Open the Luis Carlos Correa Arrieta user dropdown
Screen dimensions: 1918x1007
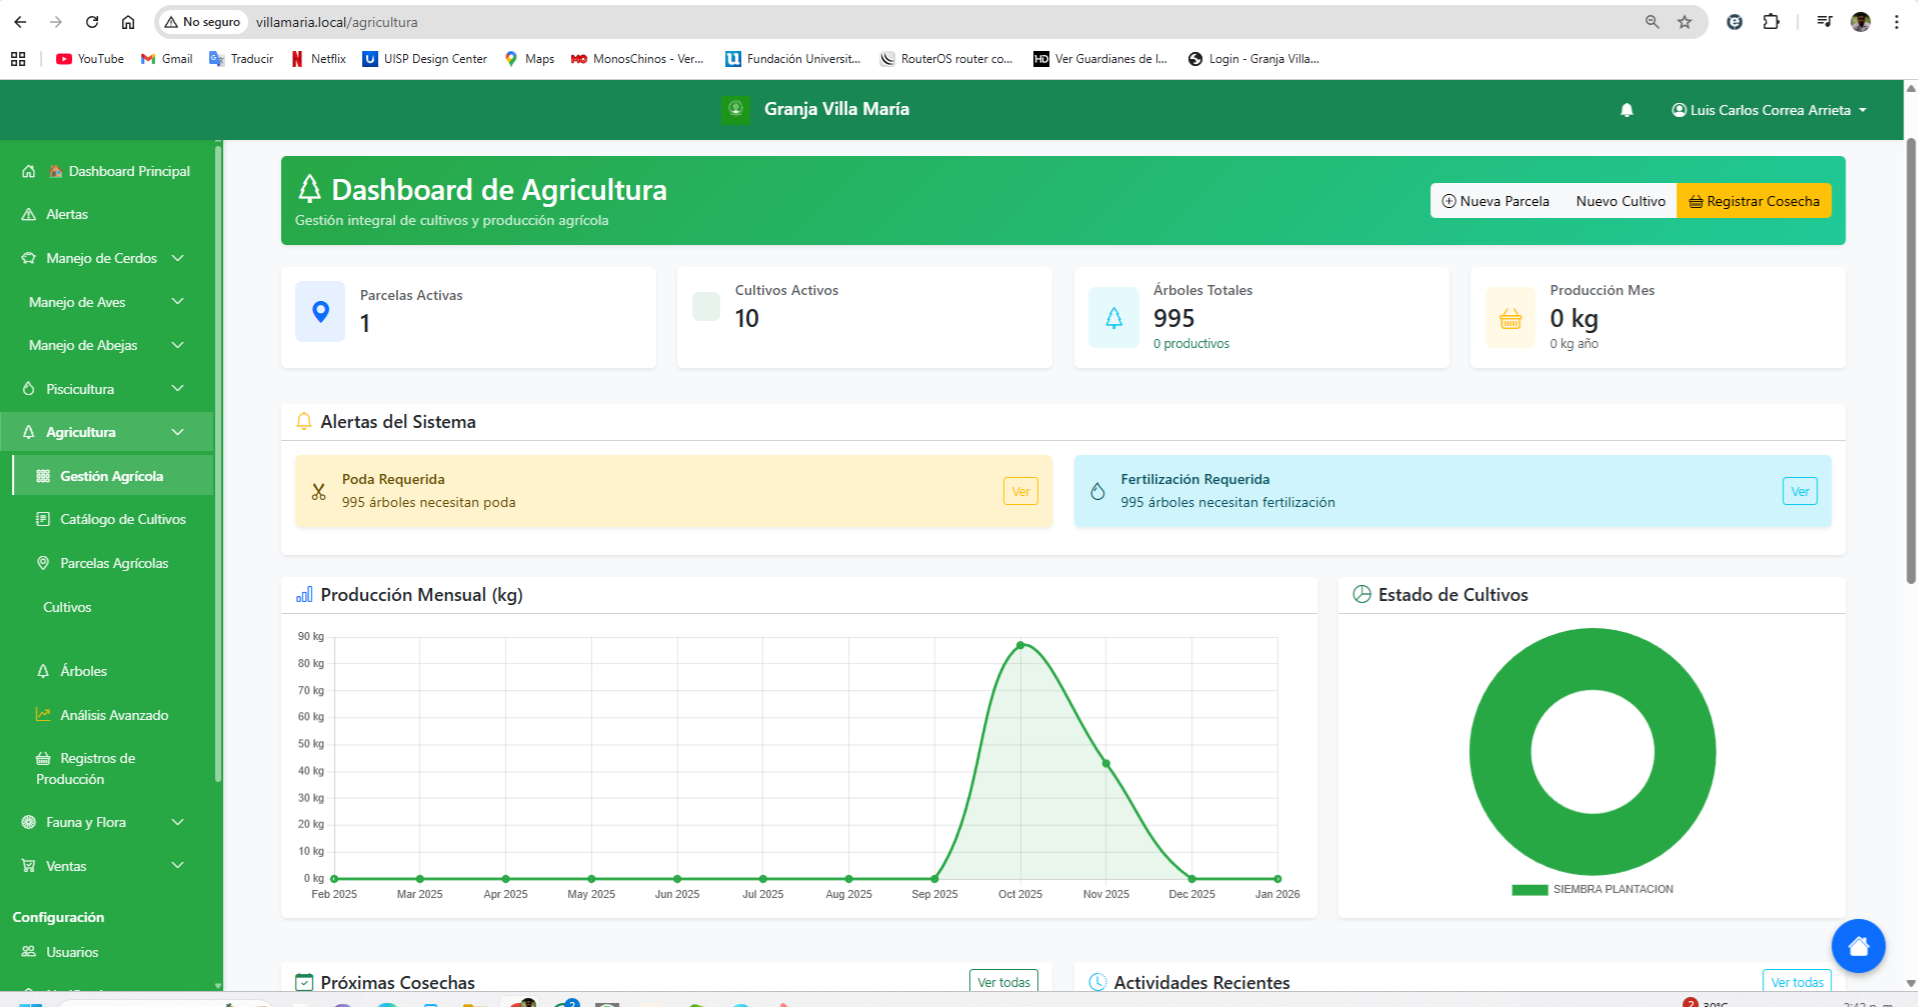tap(1769, 110)
